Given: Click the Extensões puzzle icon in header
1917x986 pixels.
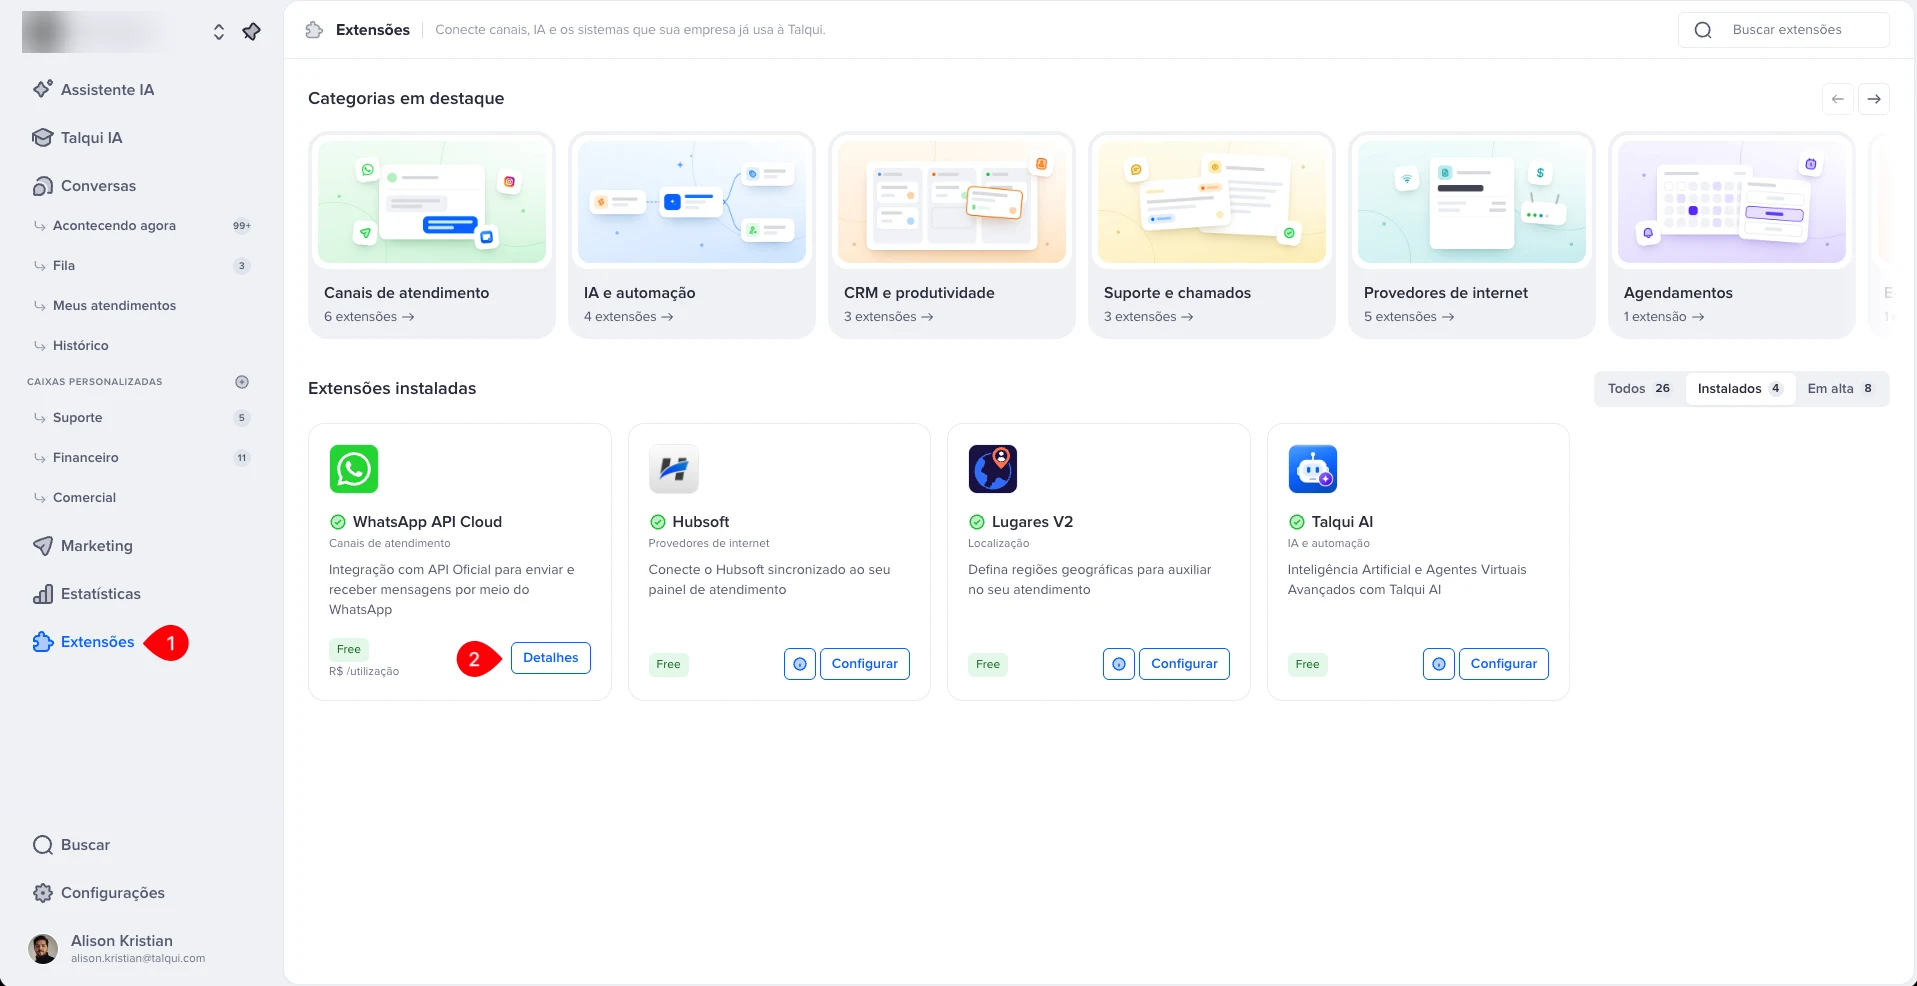Looking at the screenshot, I should coord(314,30).
